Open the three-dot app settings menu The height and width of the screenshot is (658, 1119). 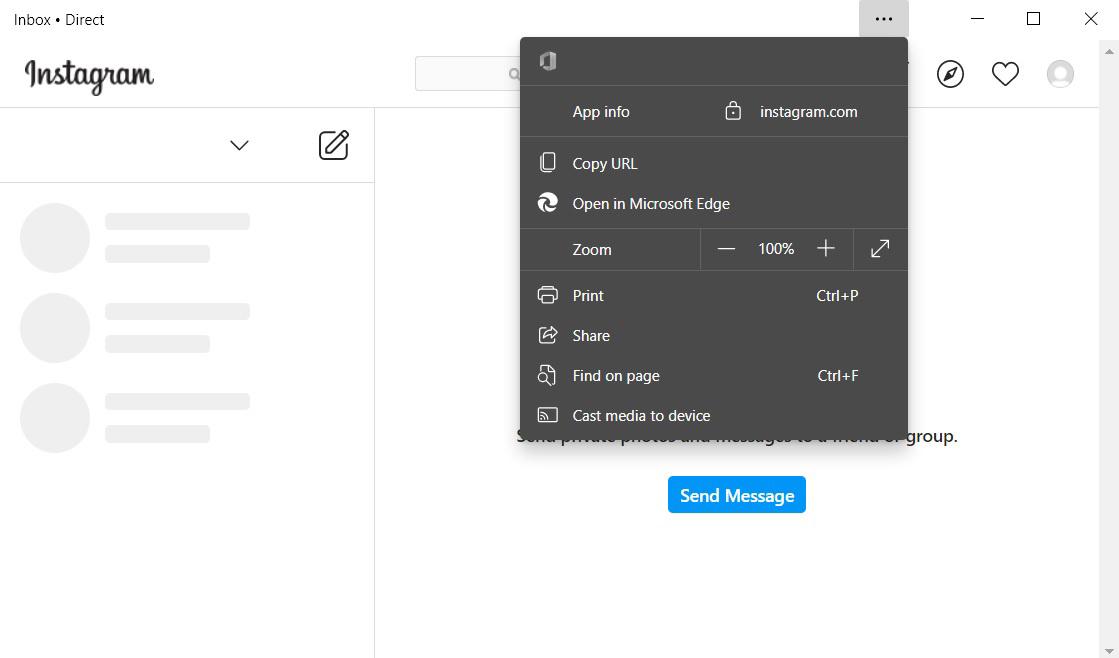[x=883, y=18]
